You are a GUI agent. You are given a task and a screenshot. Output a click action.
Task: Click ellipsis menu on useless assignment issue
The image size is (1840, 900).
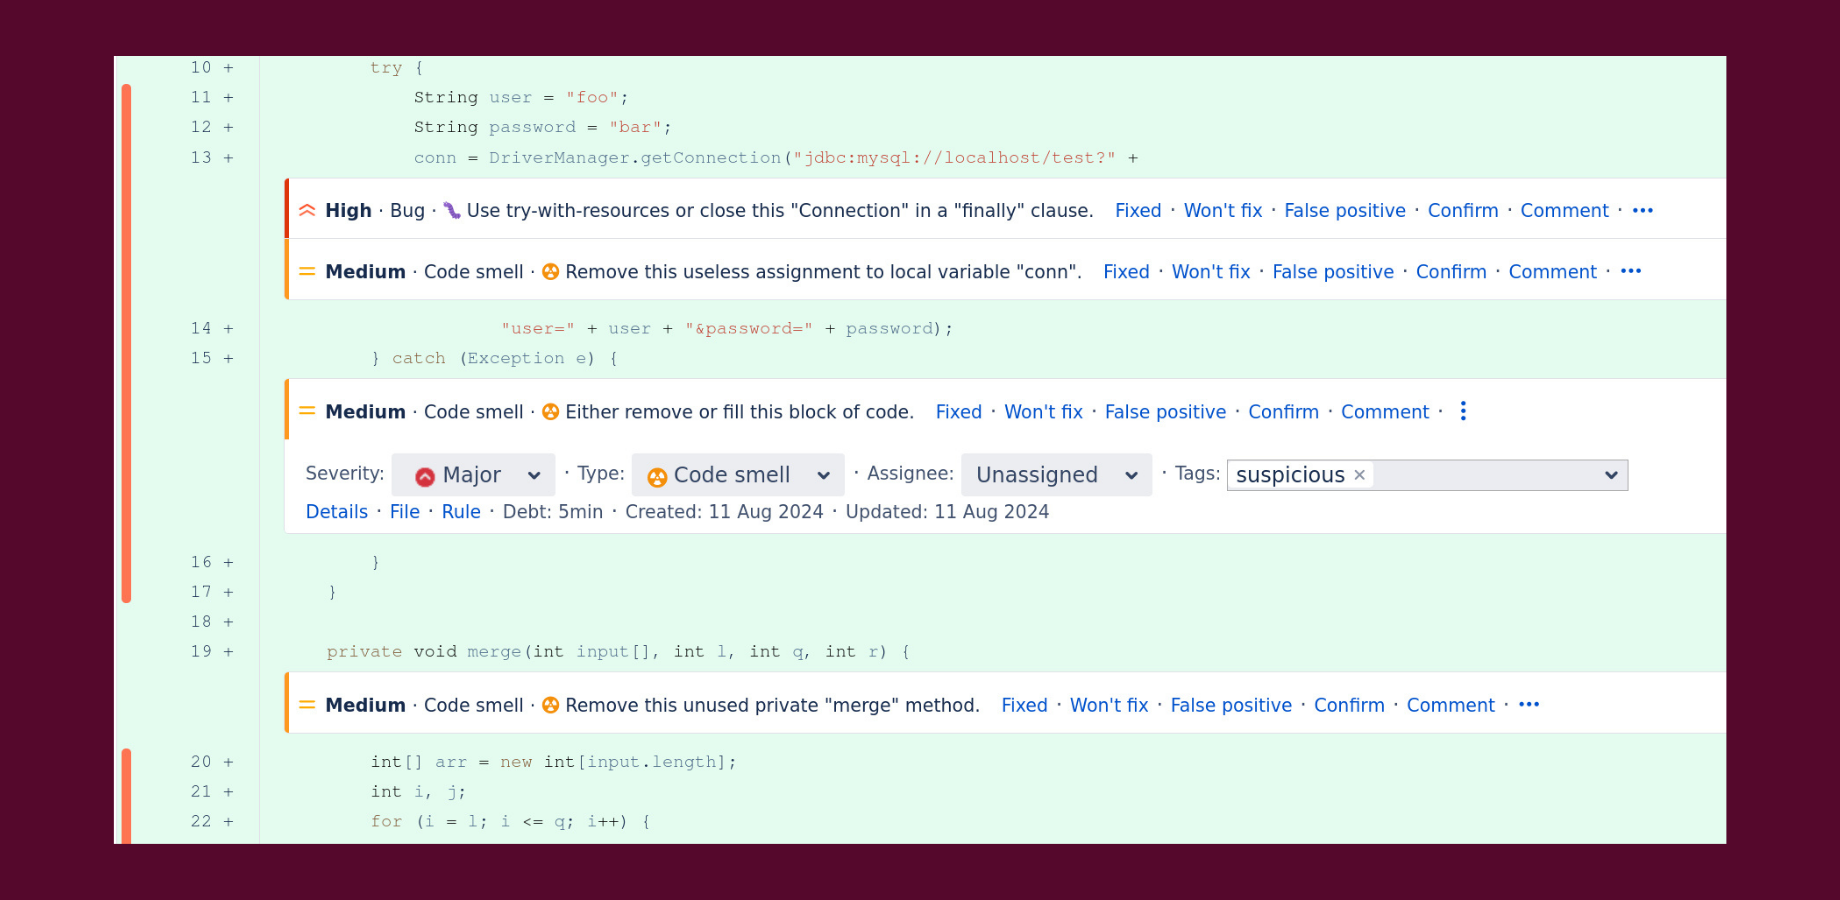tap(1630, 272)
